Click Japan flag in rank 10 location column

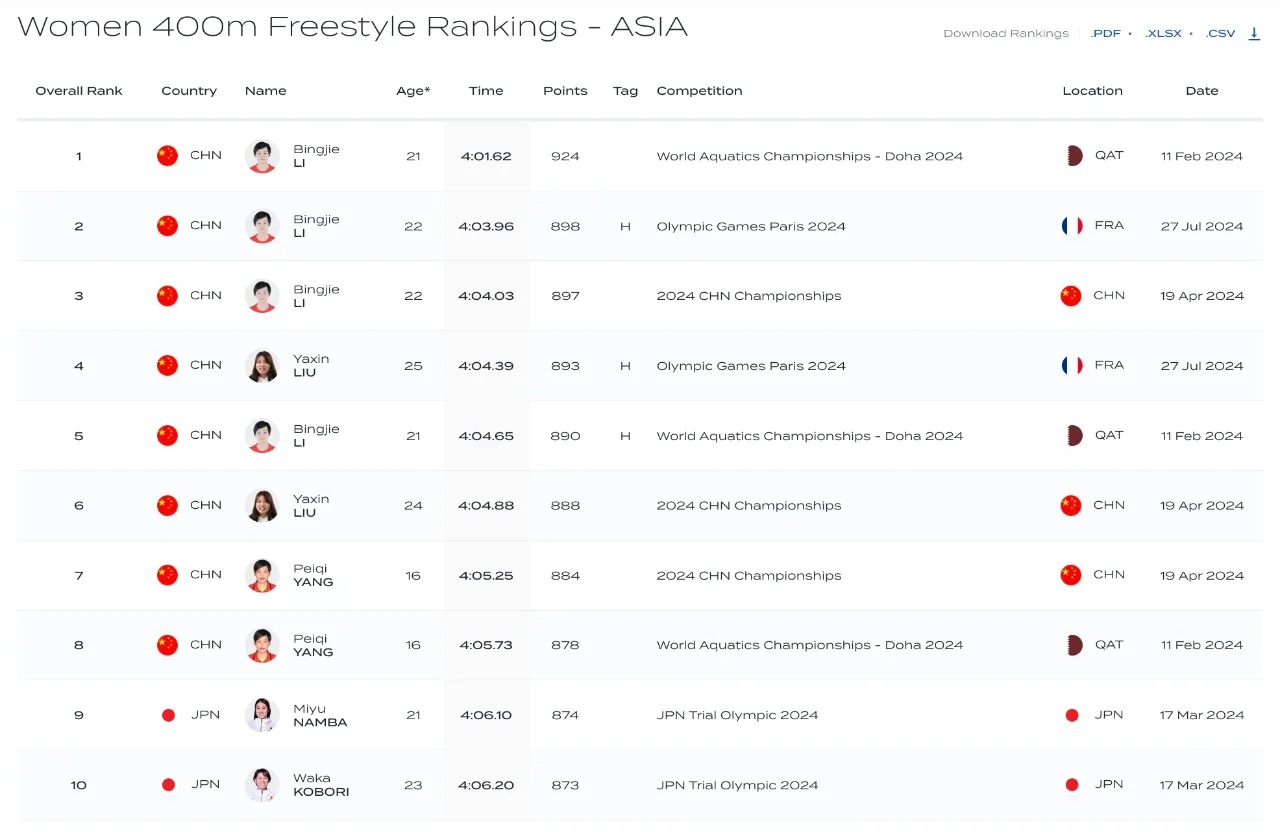1072,785
